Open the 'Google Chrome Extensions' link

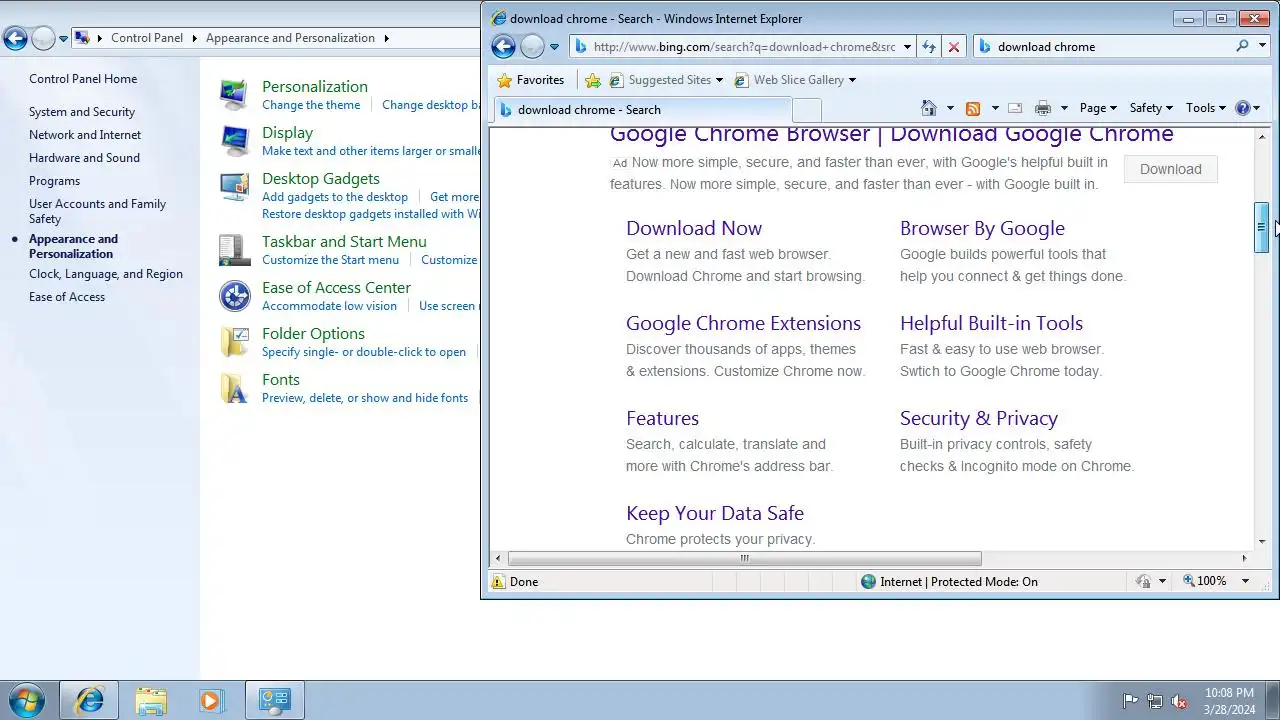(x=743, y=323)
